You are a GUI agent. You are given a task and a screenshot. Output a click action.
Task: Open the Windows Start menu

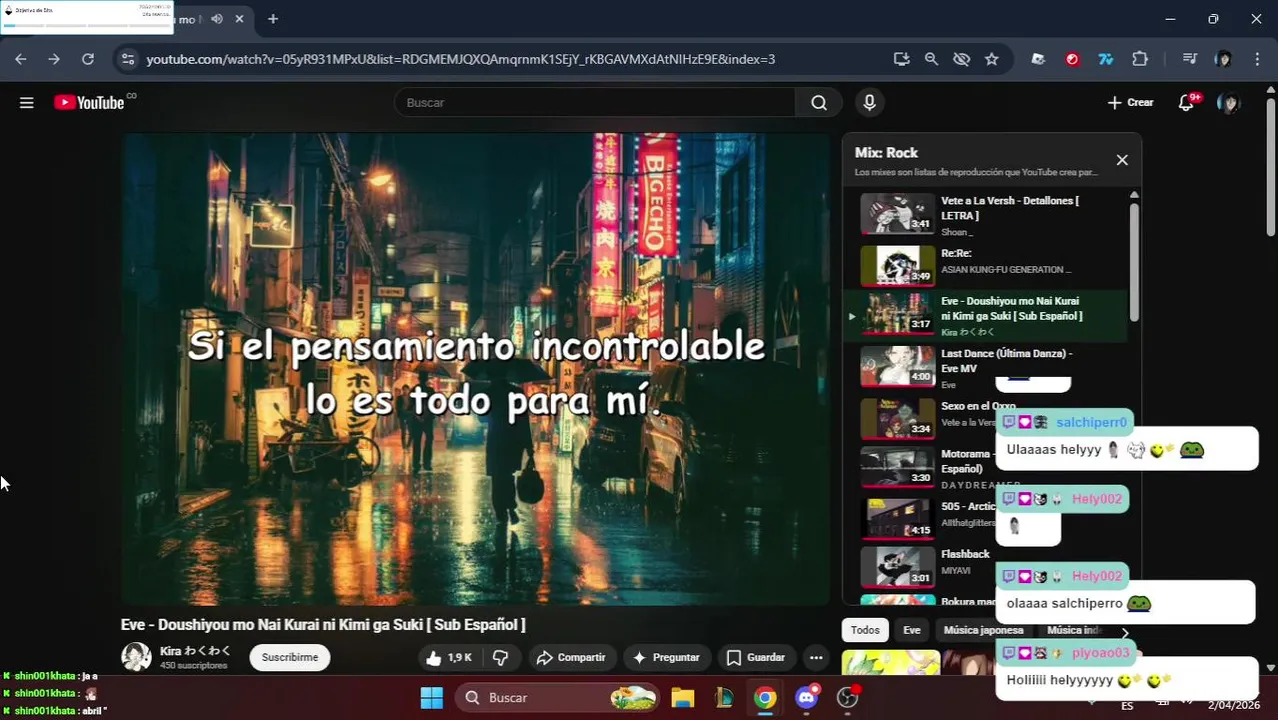(x=432, y=697)
